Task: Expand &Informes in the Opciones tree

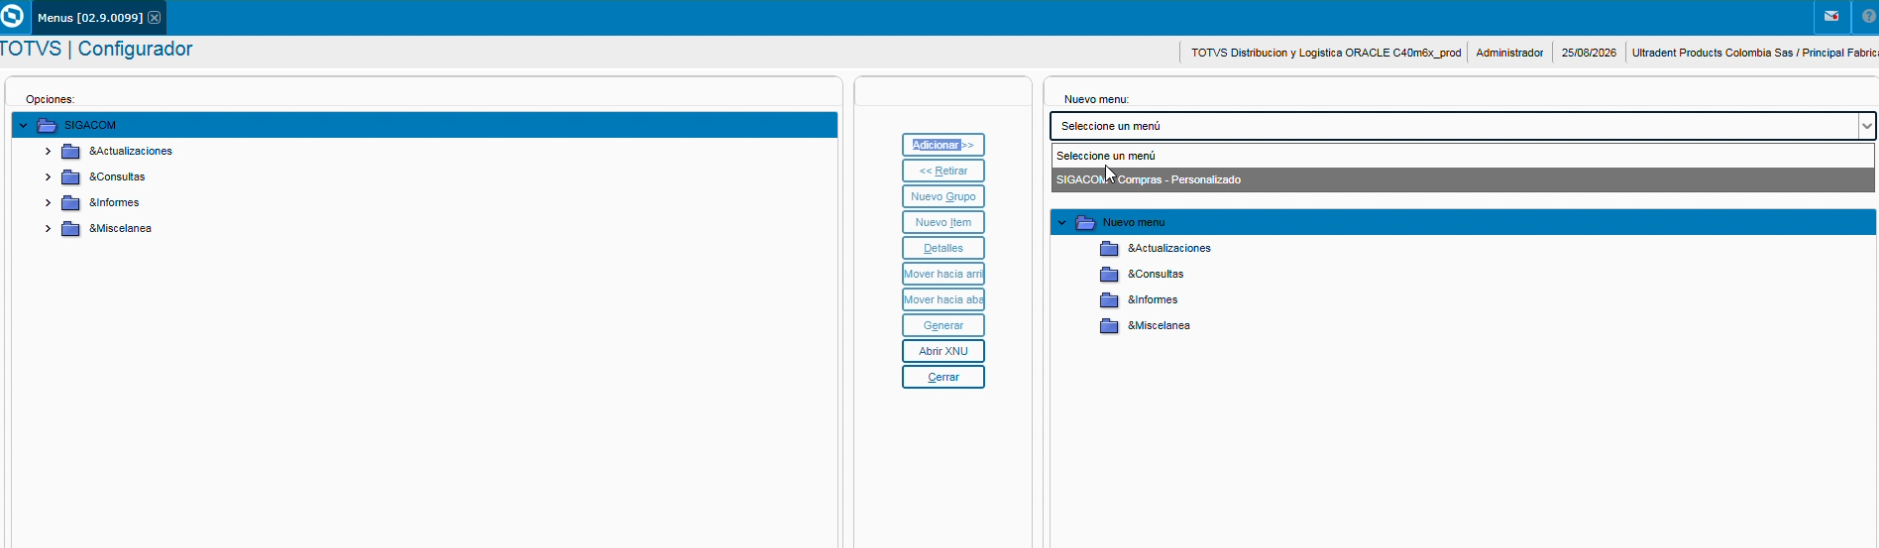Action: pos(48,203)
